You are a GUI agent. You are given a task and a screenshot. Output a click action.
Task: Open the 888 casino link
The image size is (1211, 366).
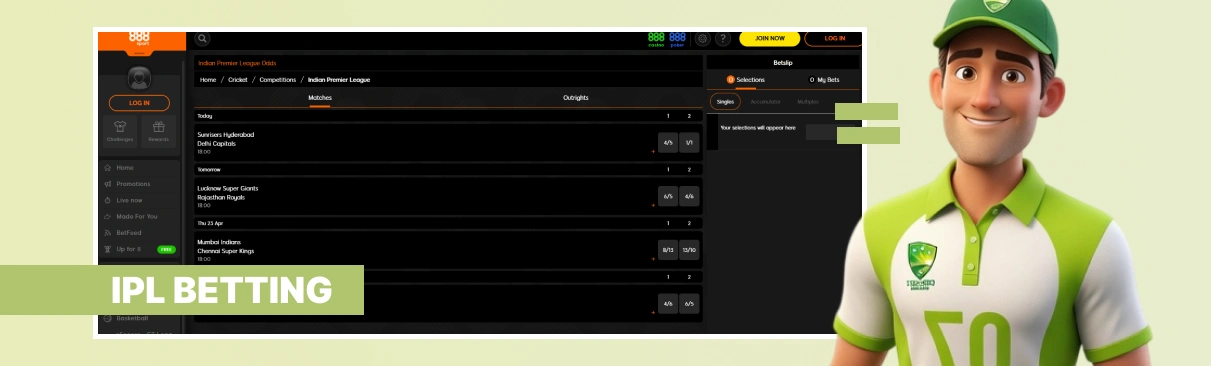click(x=656, y=39)
